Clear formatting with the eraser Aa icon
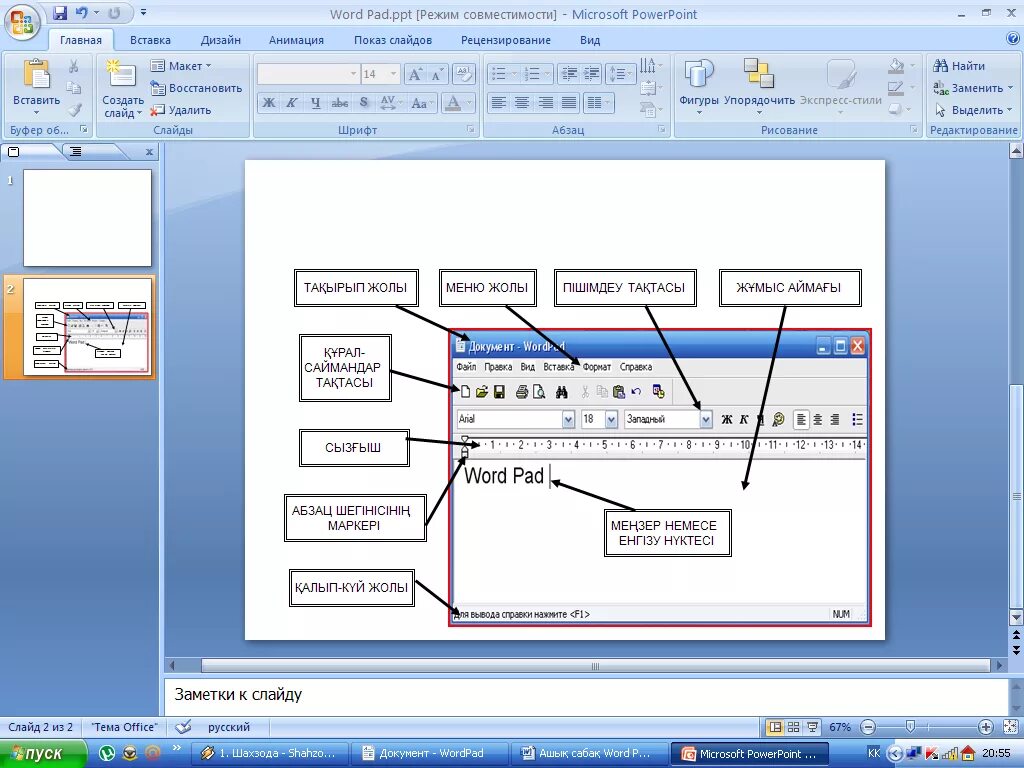This screenshot has height=768, width=1024. [x=464, y=74]
